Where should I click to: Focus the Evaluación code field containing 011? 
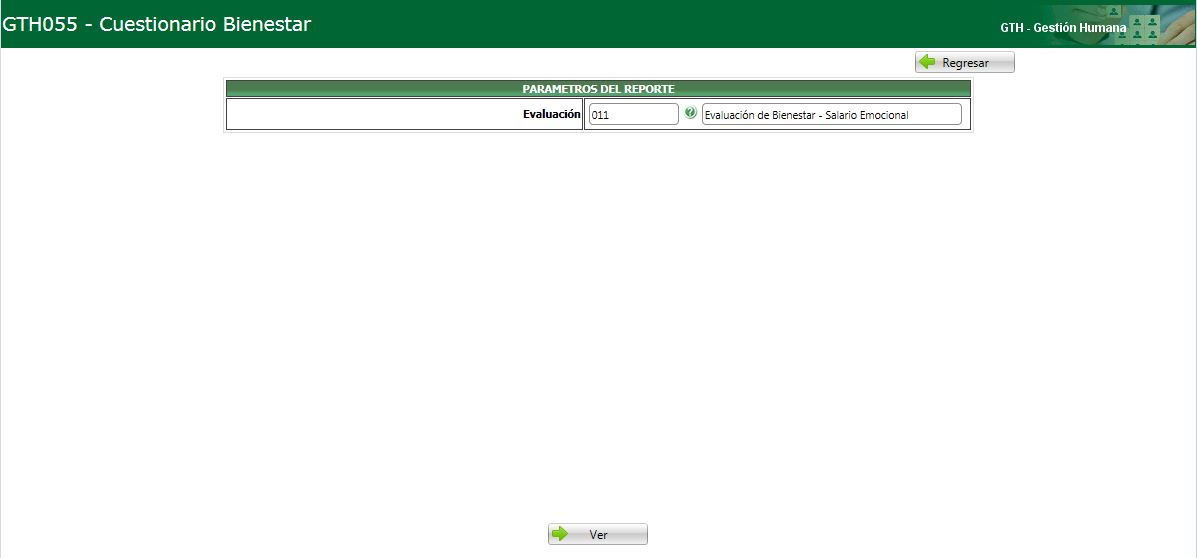tap(634, 115)
